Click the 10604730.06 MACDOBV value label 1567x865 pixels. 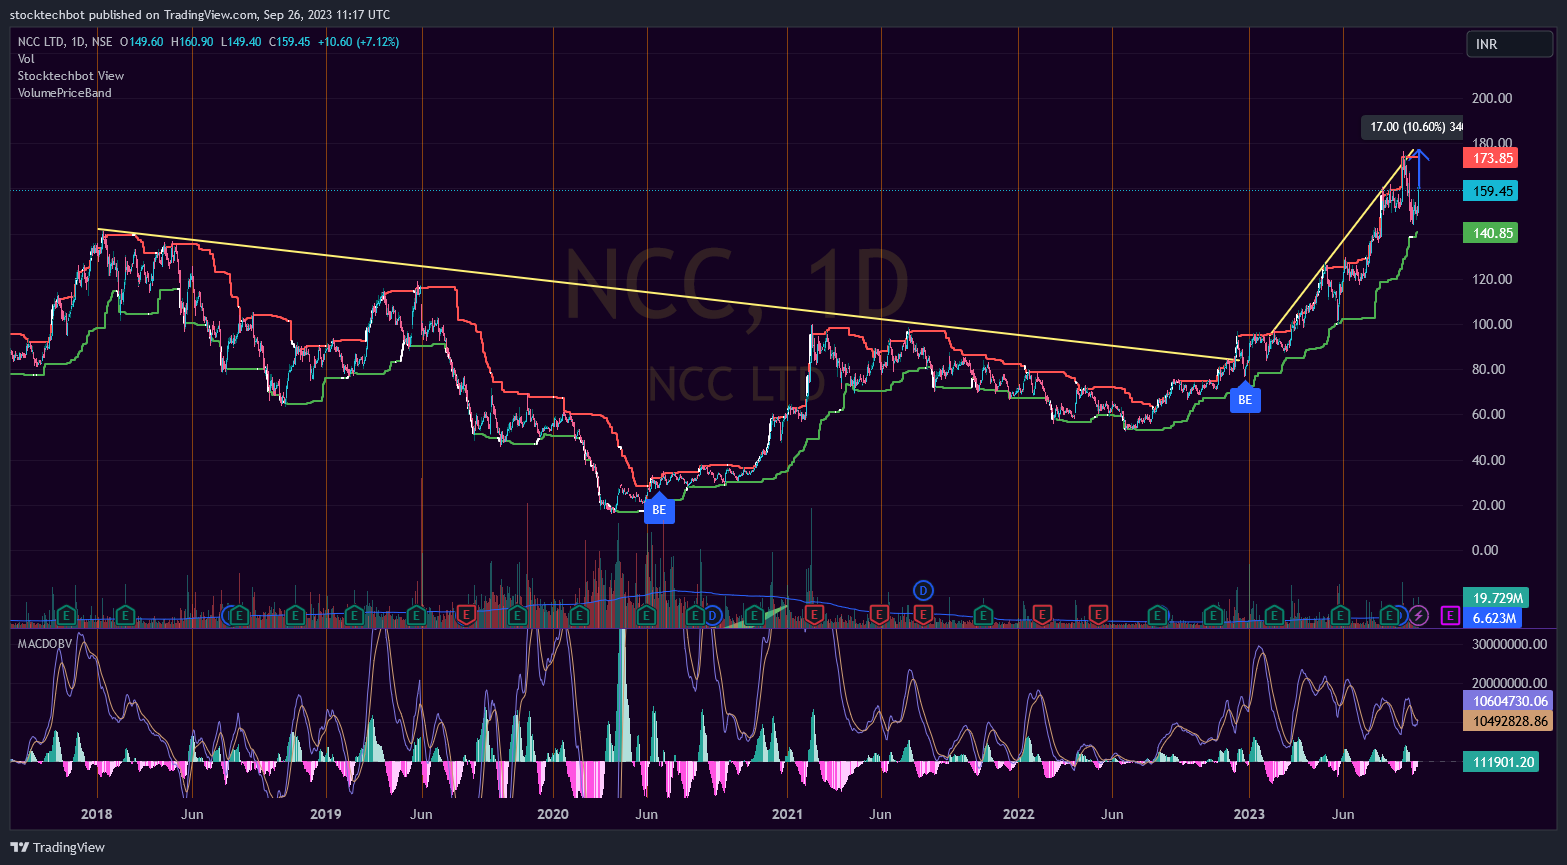(x=1510, y=701)
